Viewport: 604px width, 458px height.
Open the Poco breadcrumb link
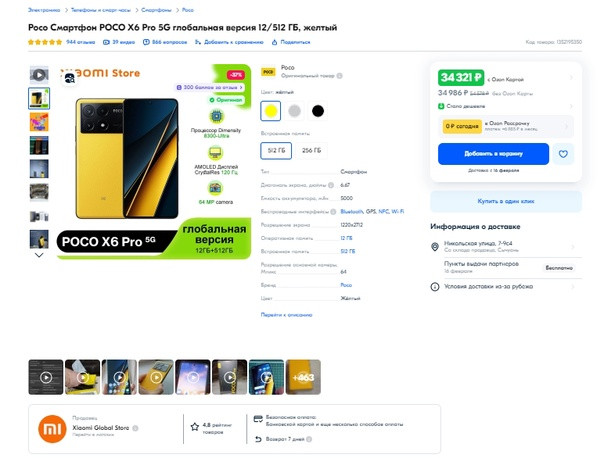(x=188, y=10)
